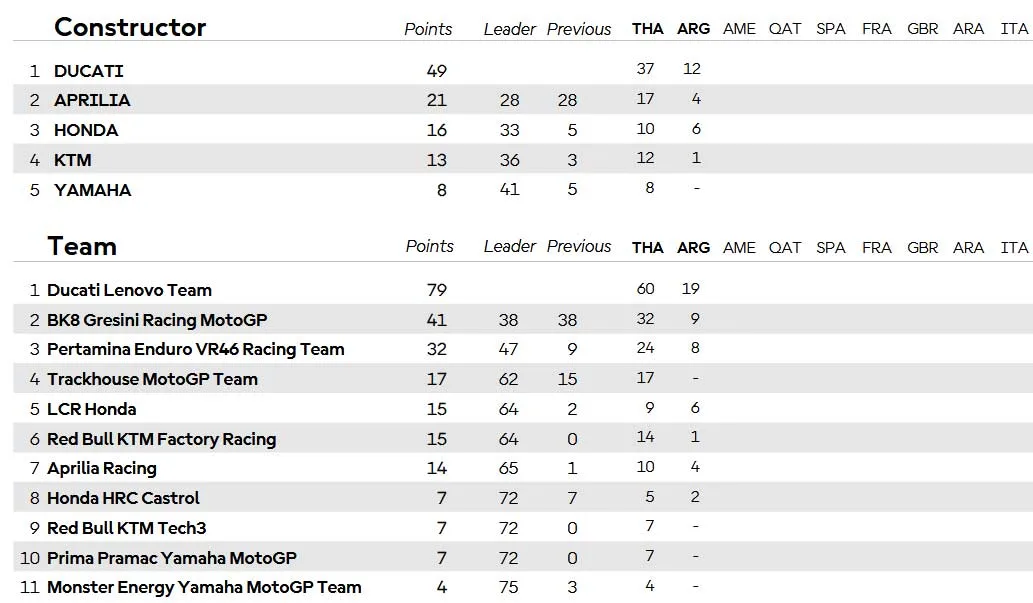Click THA column header in Constructor table
The height and width of the screenshot is (603, 1033).
point(648,29)
